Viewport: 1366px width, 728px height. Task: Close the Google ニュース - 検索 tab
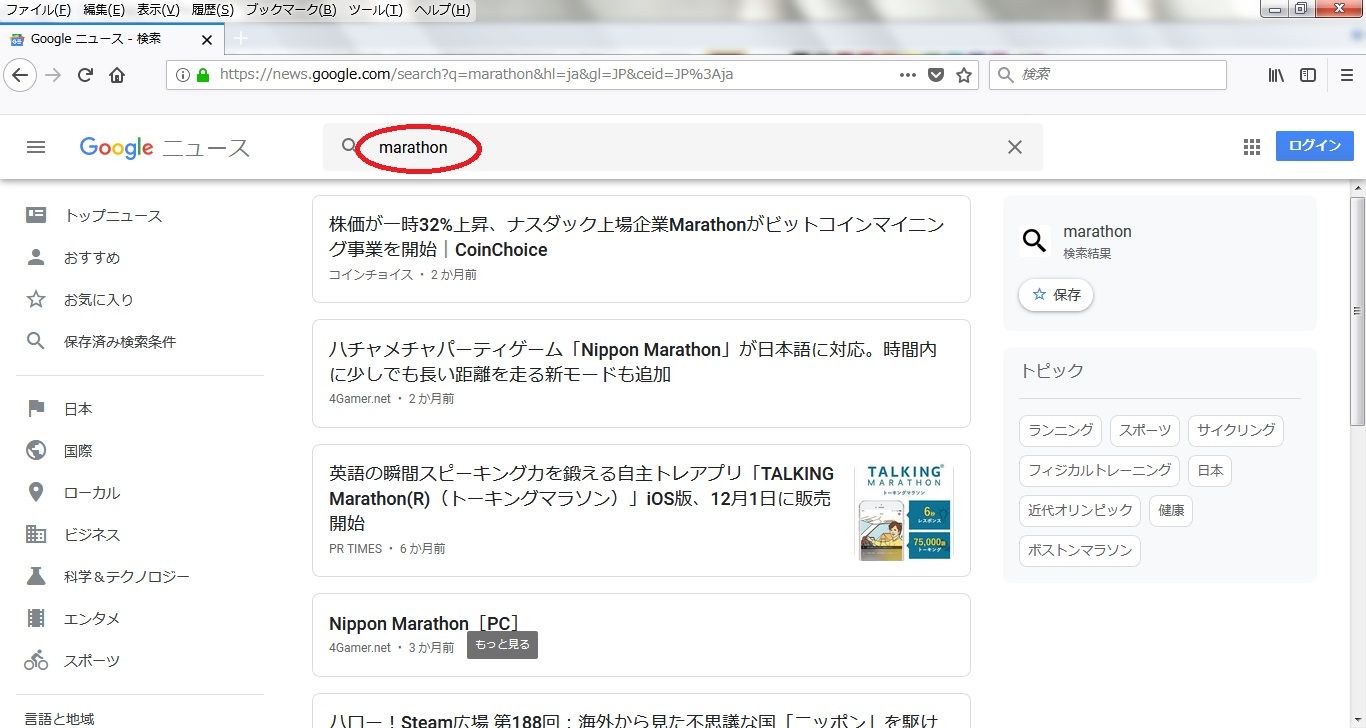point(207,40)
